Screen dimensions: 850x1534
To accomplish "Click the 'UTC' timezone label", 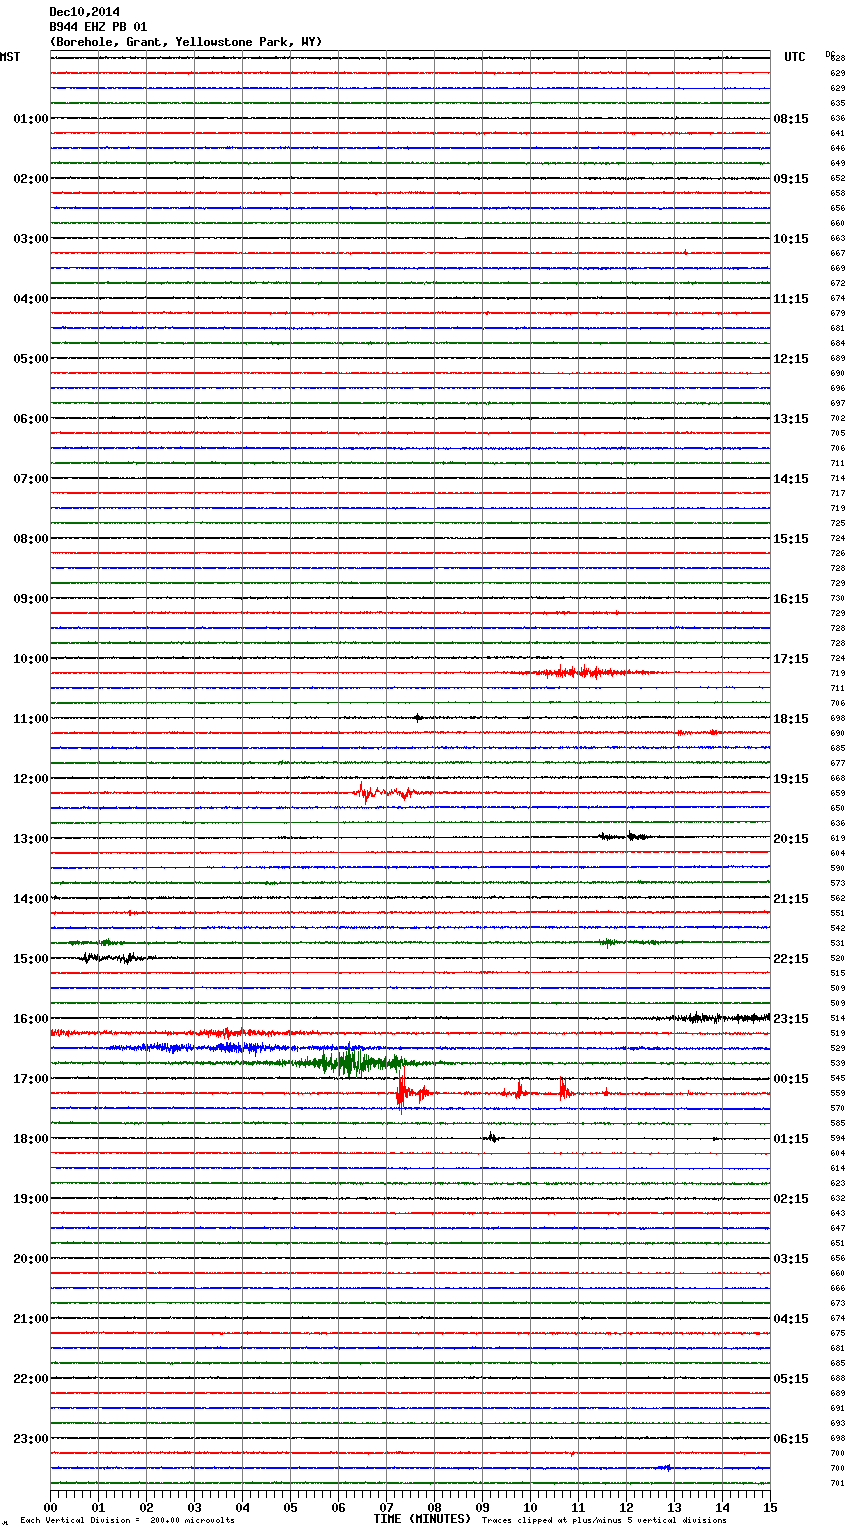I will [794, 57].
